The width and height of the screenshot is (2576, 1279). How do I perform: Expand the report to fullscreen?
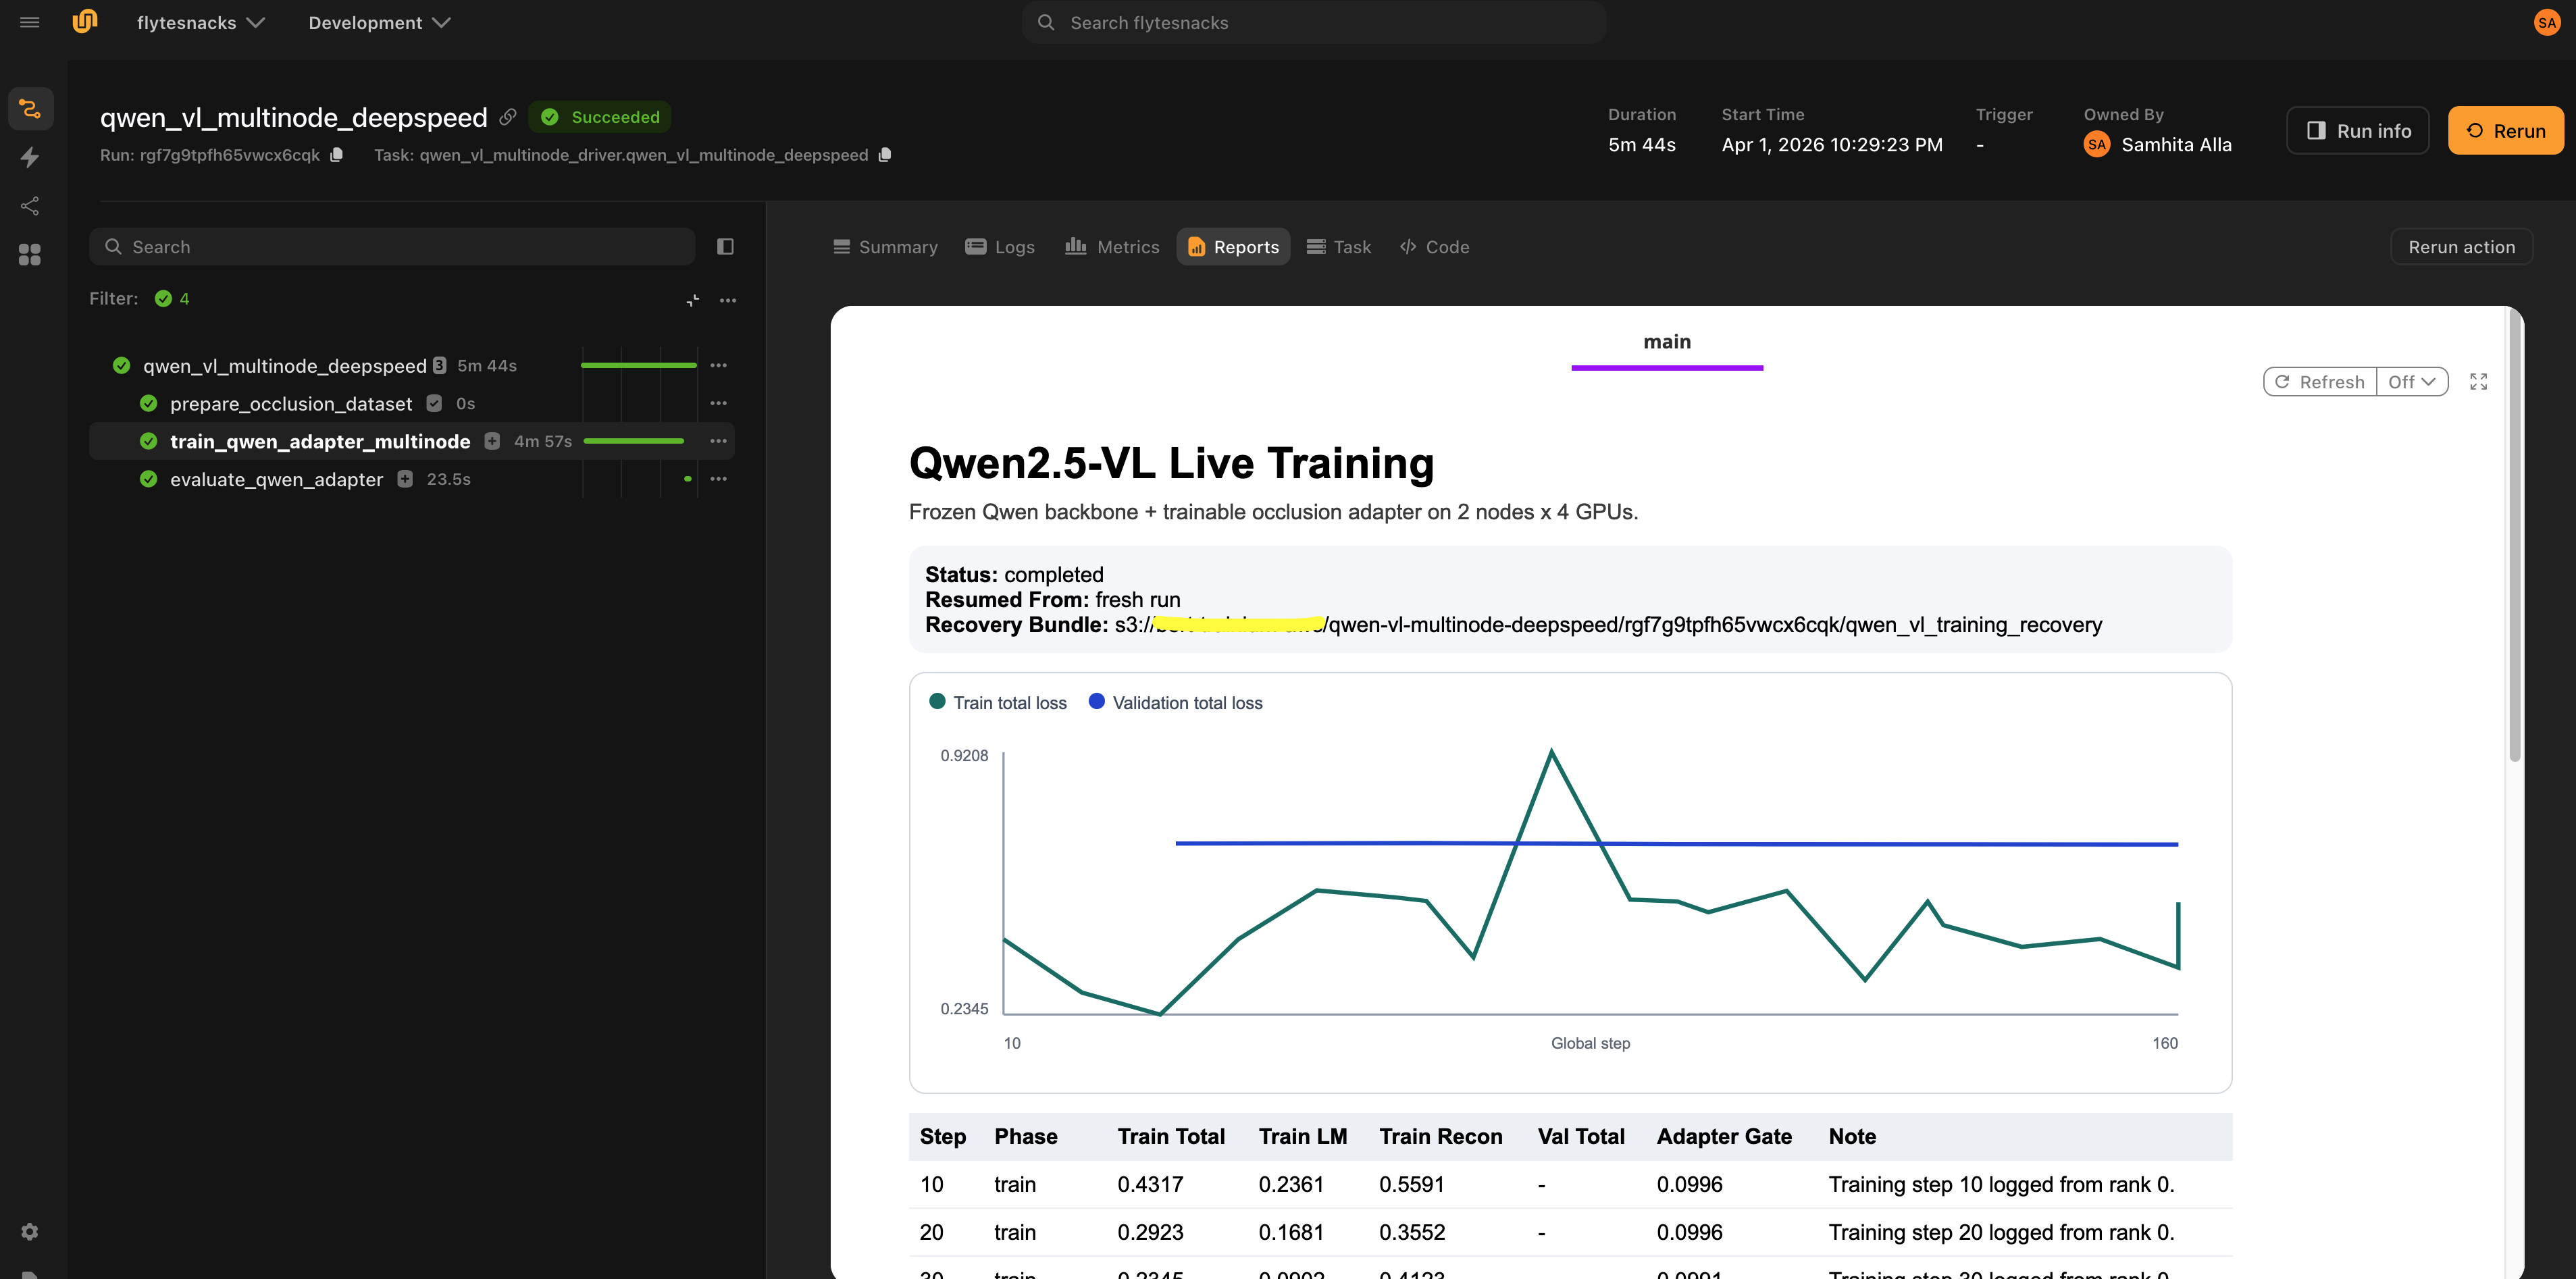(x=2479, y=381)
